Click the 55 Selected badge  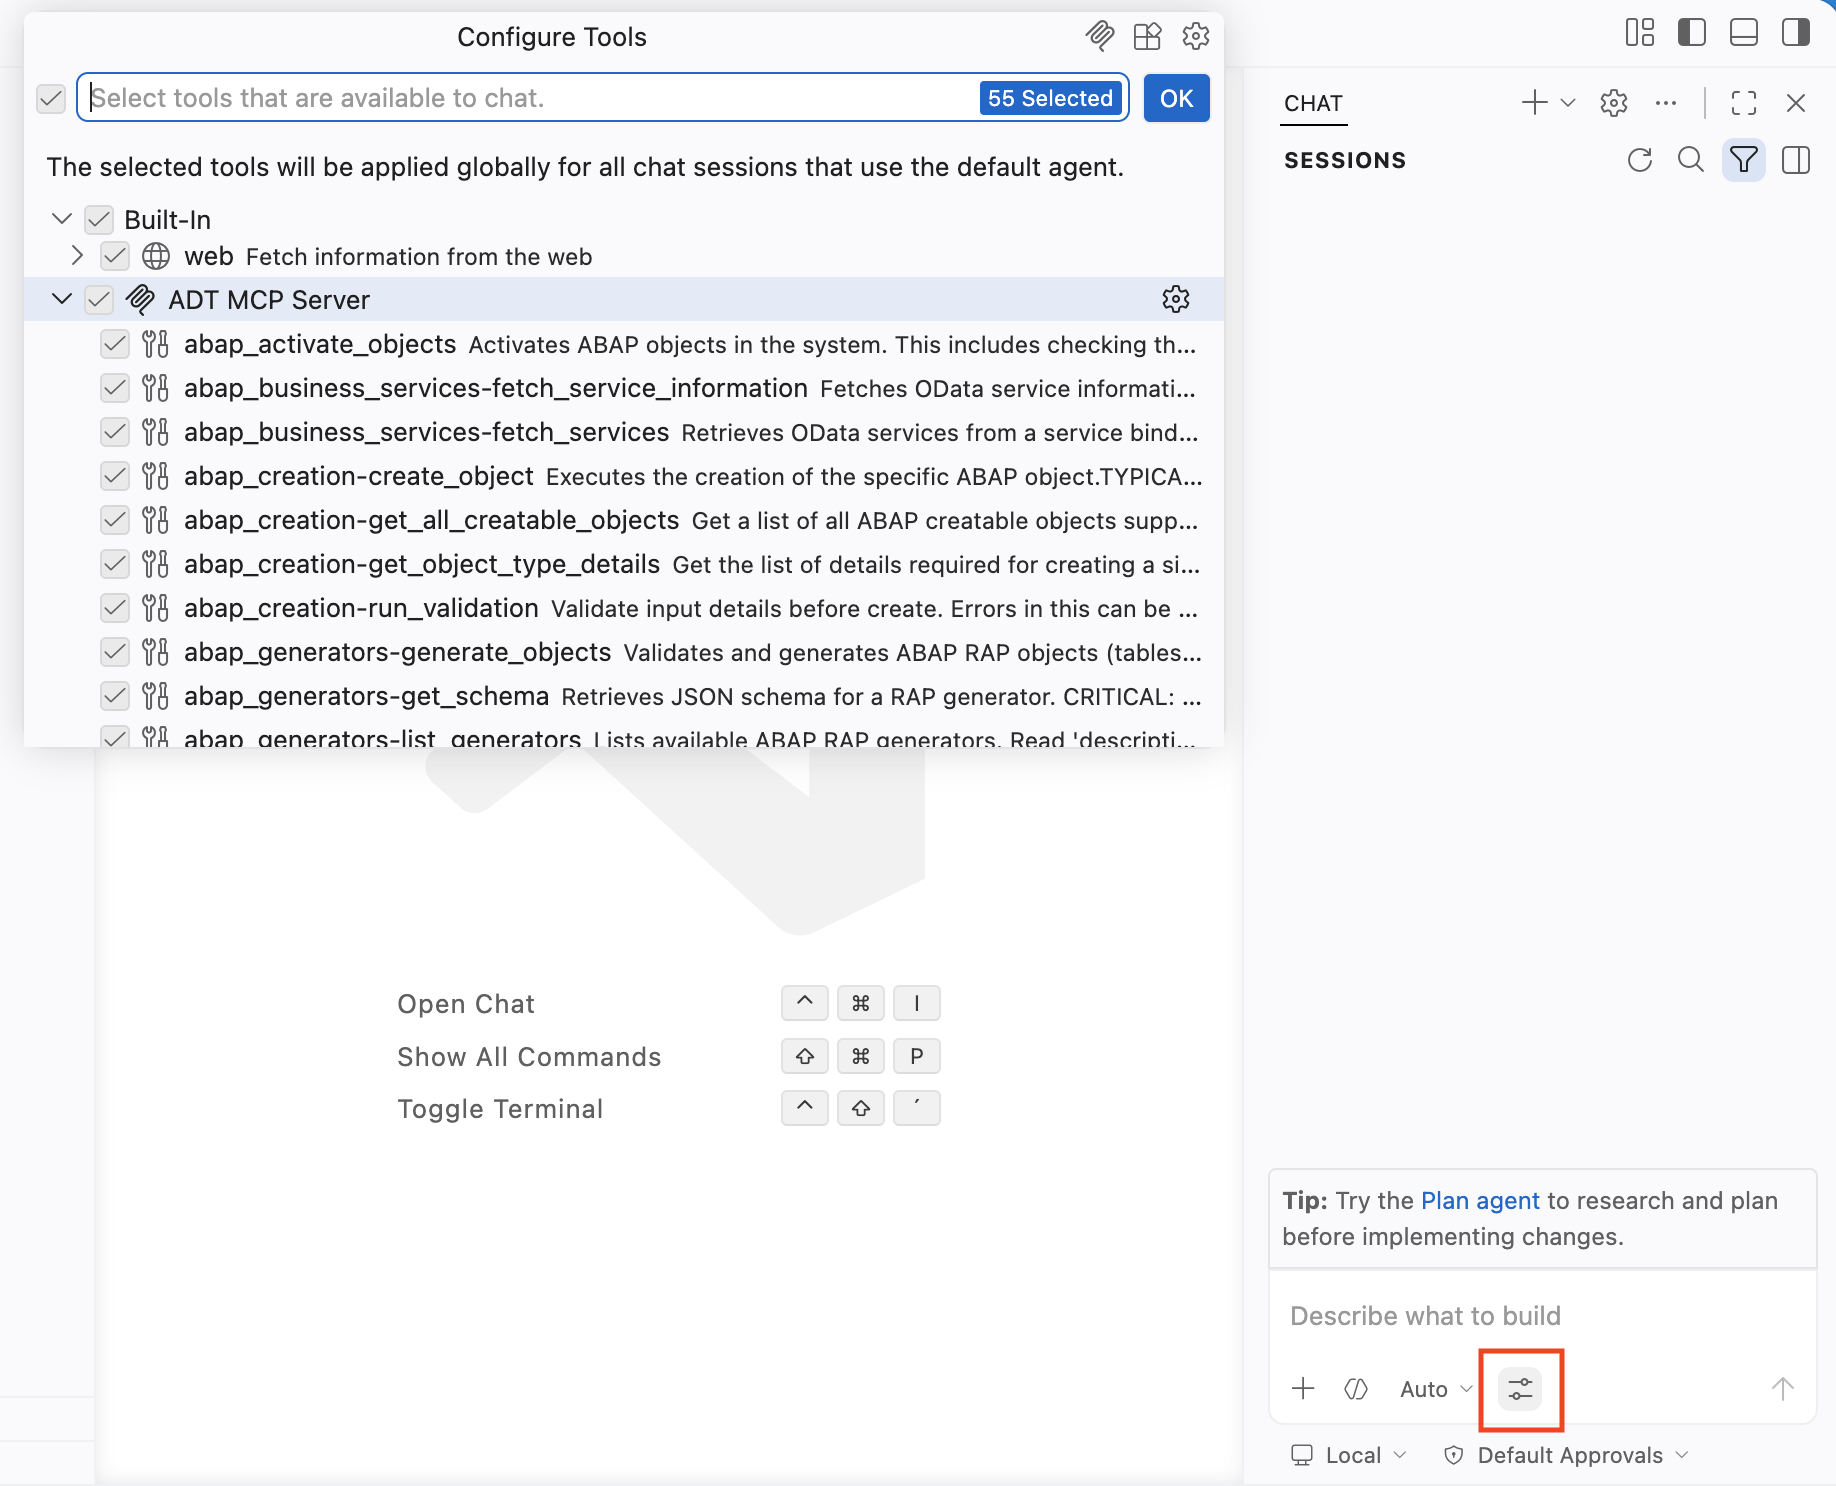[x=1050, y=98]
